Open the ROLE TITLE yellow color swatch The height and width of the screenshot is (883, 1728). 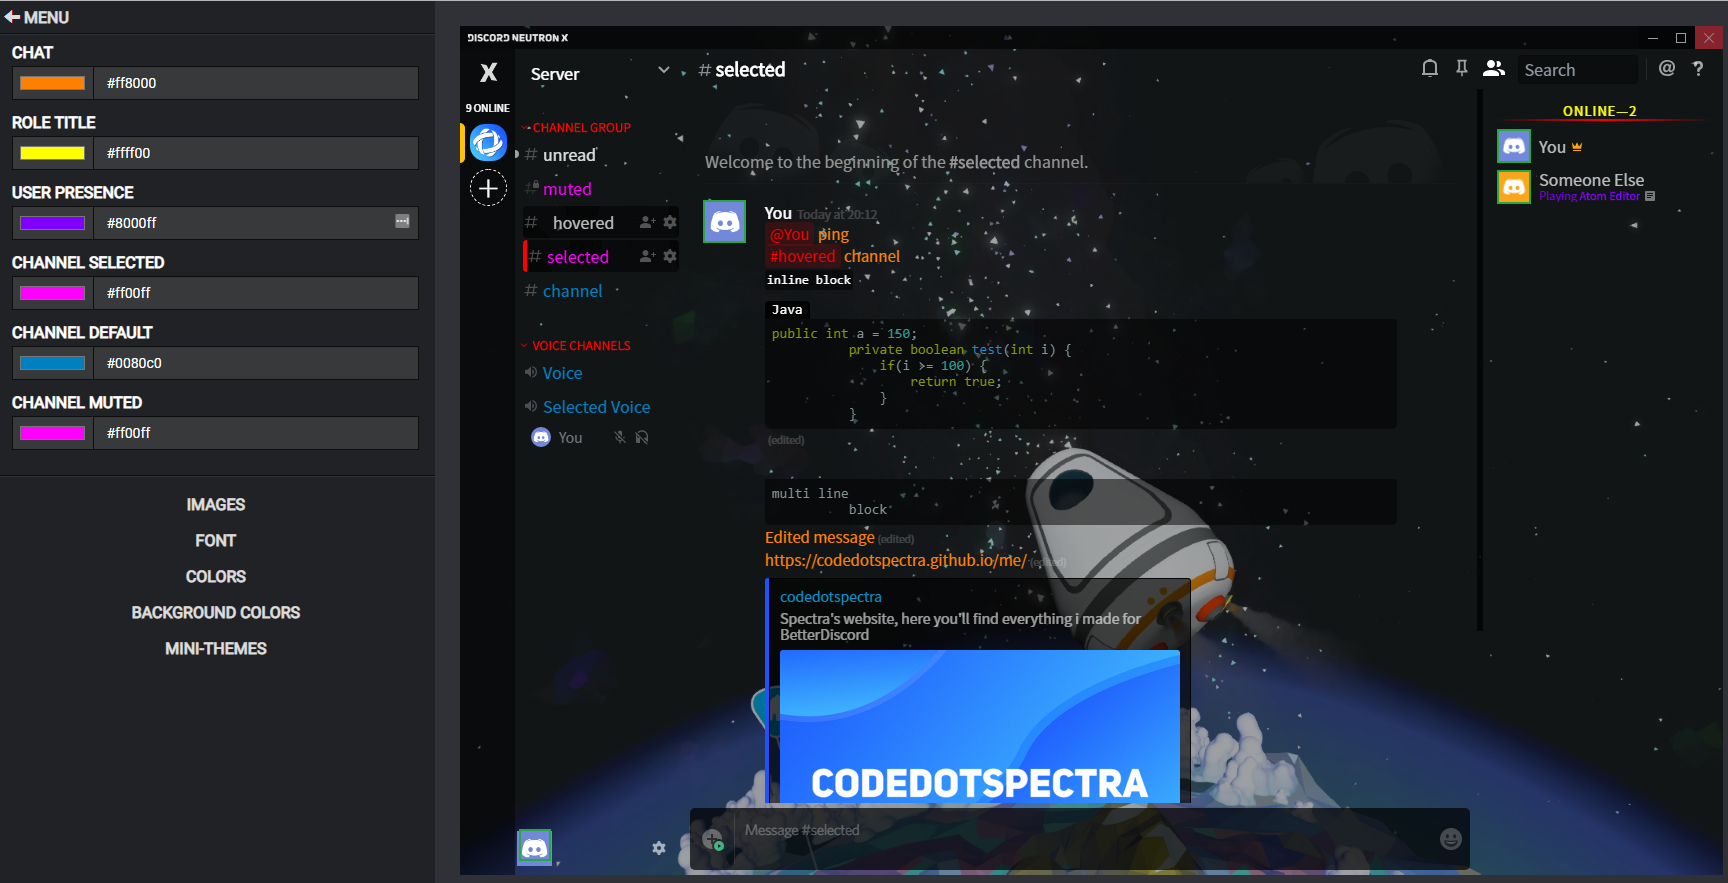(x=53, y=153)
